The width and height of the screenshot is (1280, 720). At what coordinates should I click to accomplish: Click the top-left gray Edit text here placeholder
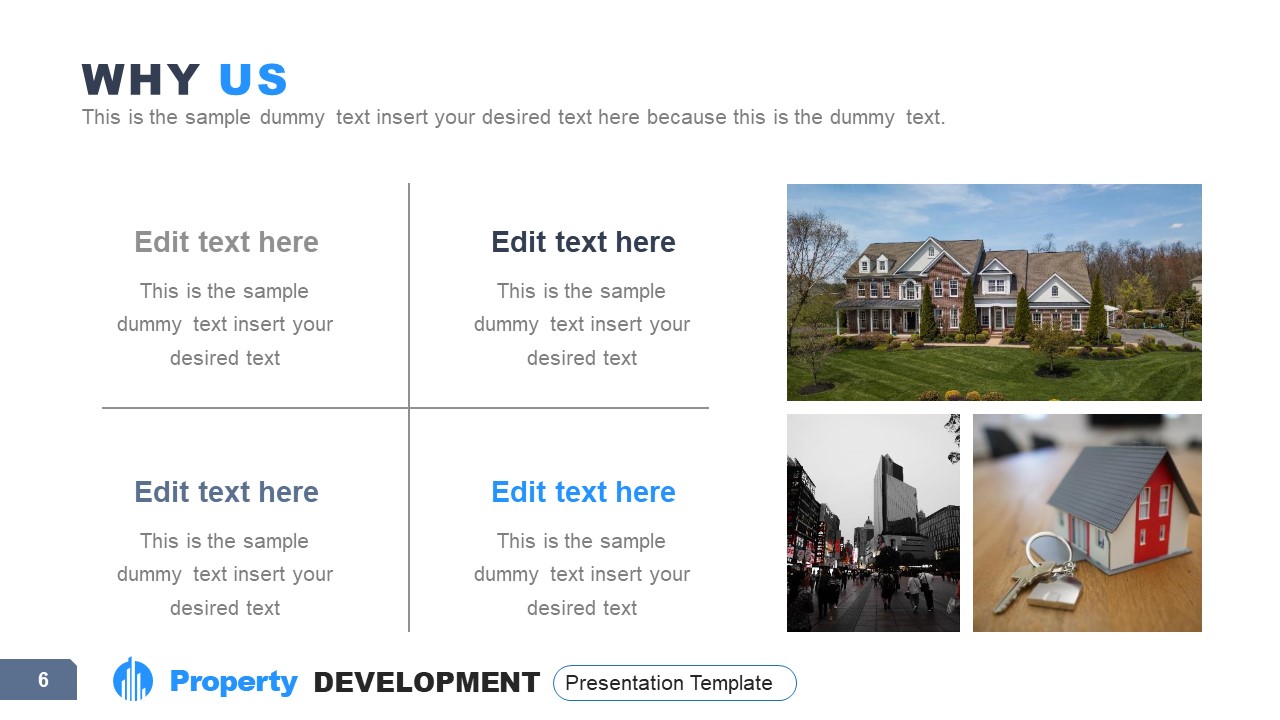point(225,242)
